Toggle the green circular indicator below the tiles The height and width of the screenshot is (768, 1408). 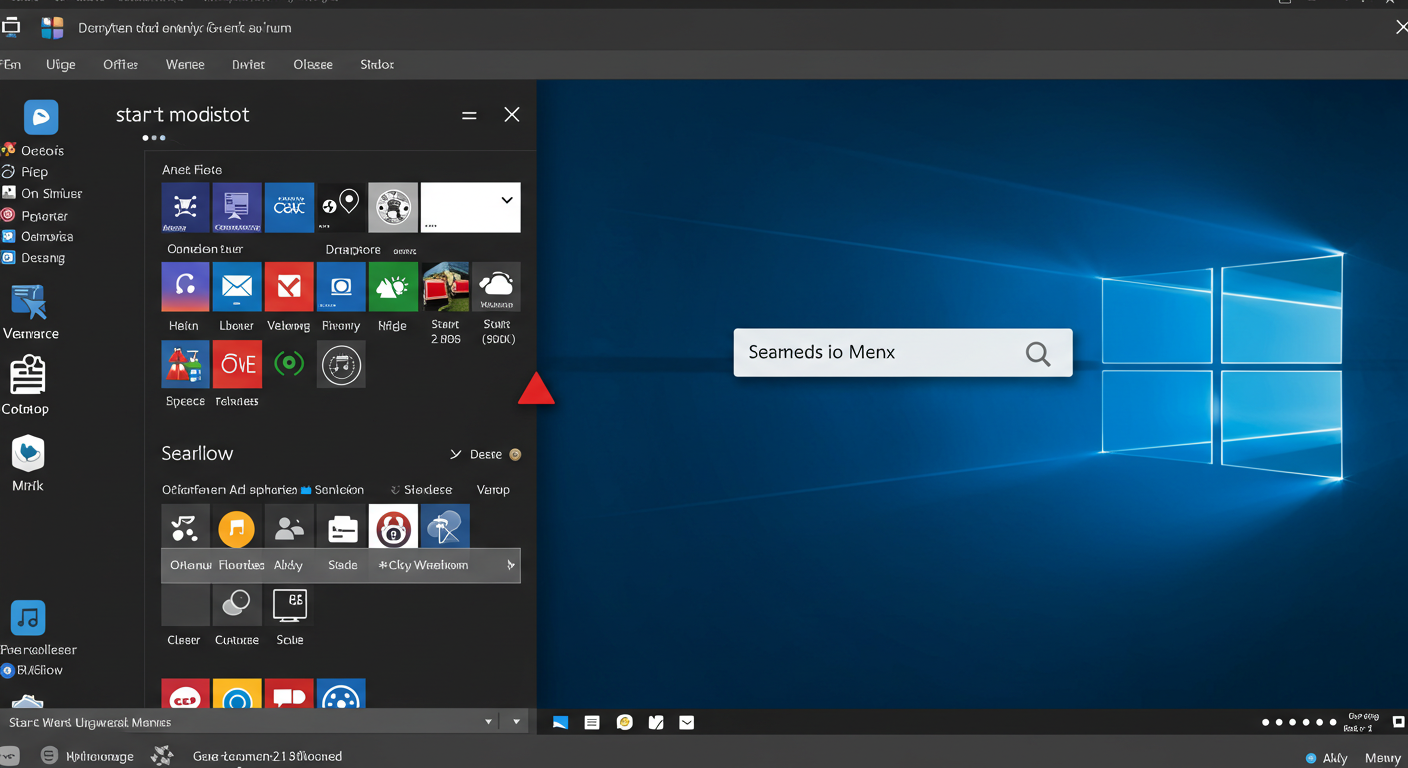tap(289, 364)
